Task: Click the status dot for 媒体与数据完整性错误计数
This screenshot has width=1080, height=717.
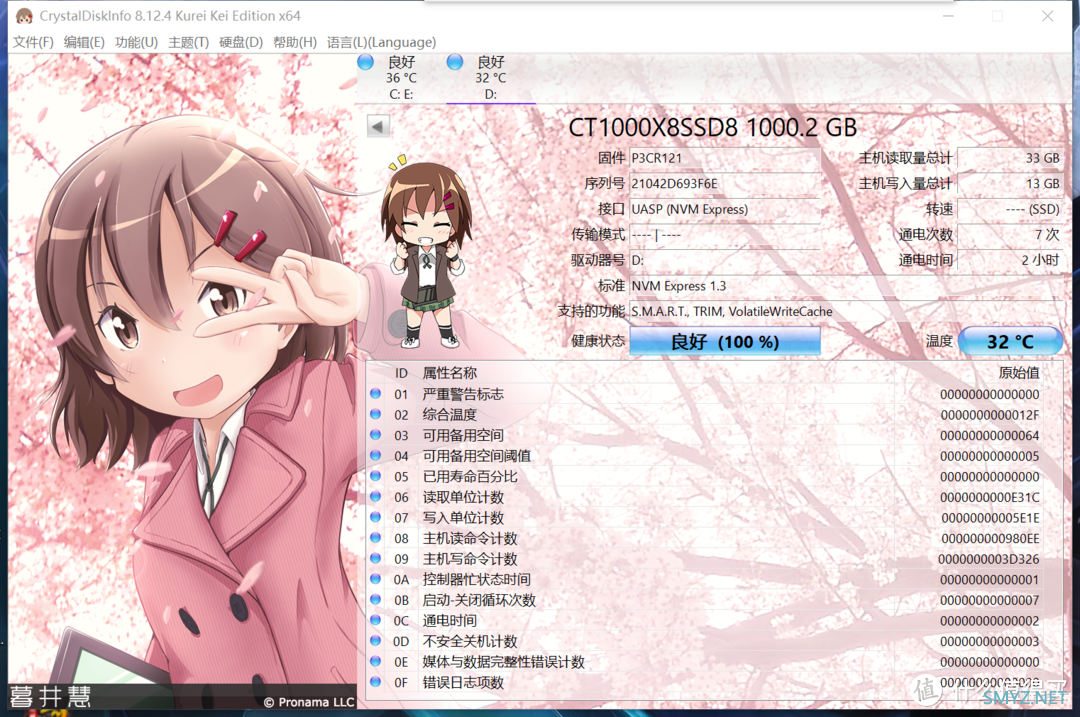Action: coord(375,661)
